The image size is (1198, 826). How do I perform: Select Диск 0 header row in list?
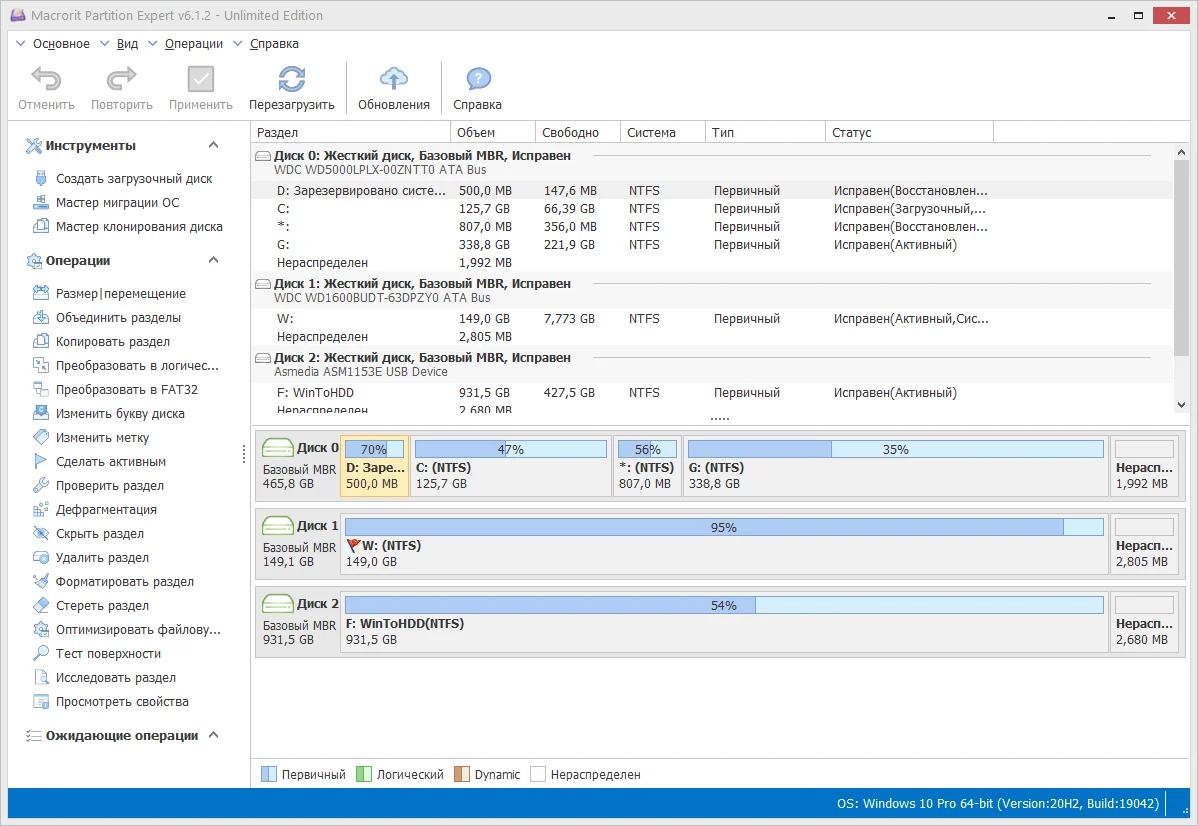(712, 162)
